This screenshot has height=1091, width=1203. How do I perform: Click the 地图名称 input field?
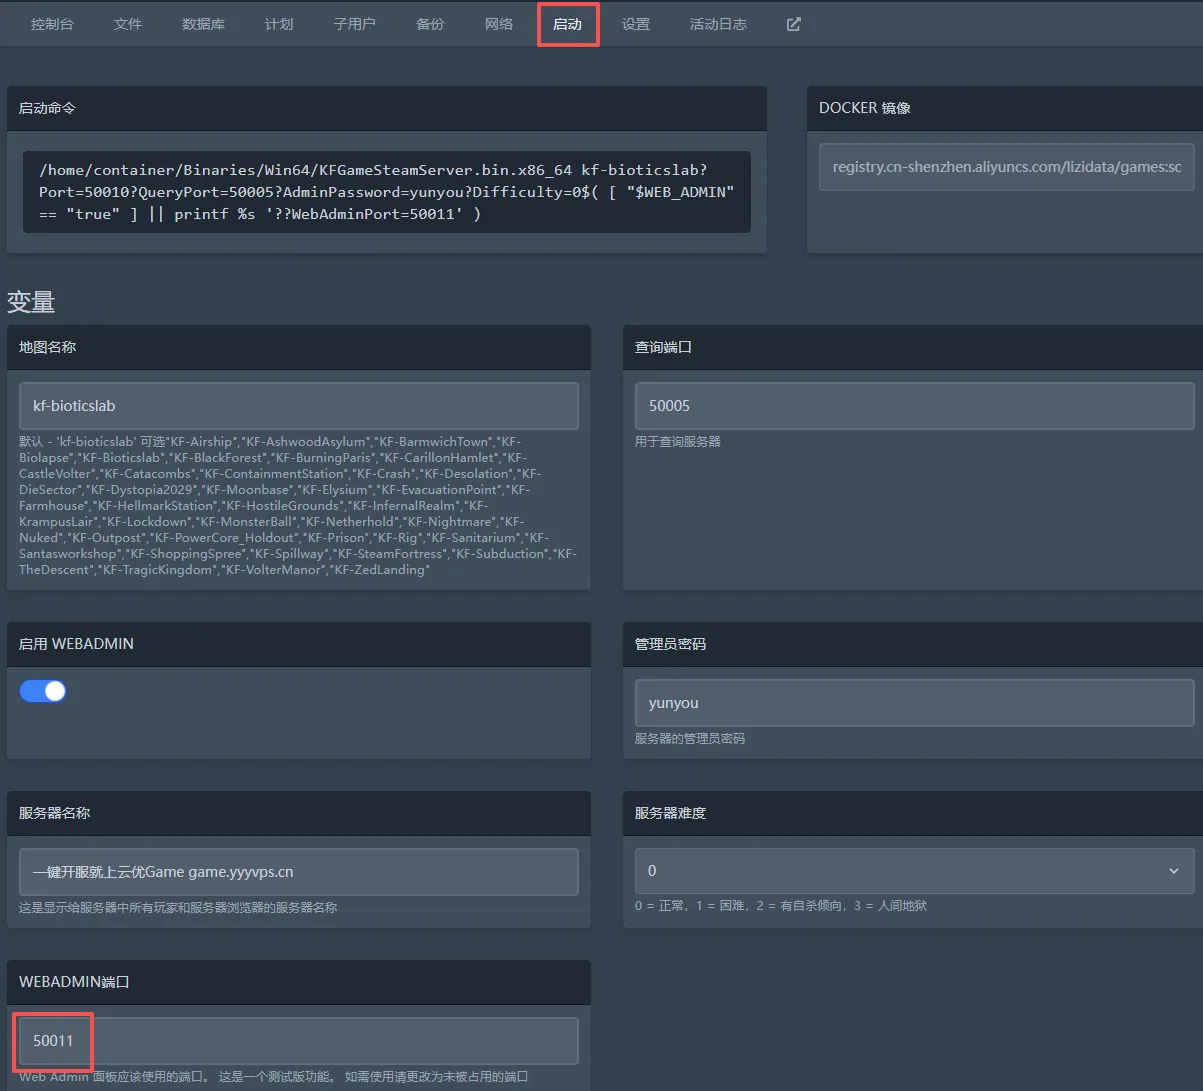point(298,406)
